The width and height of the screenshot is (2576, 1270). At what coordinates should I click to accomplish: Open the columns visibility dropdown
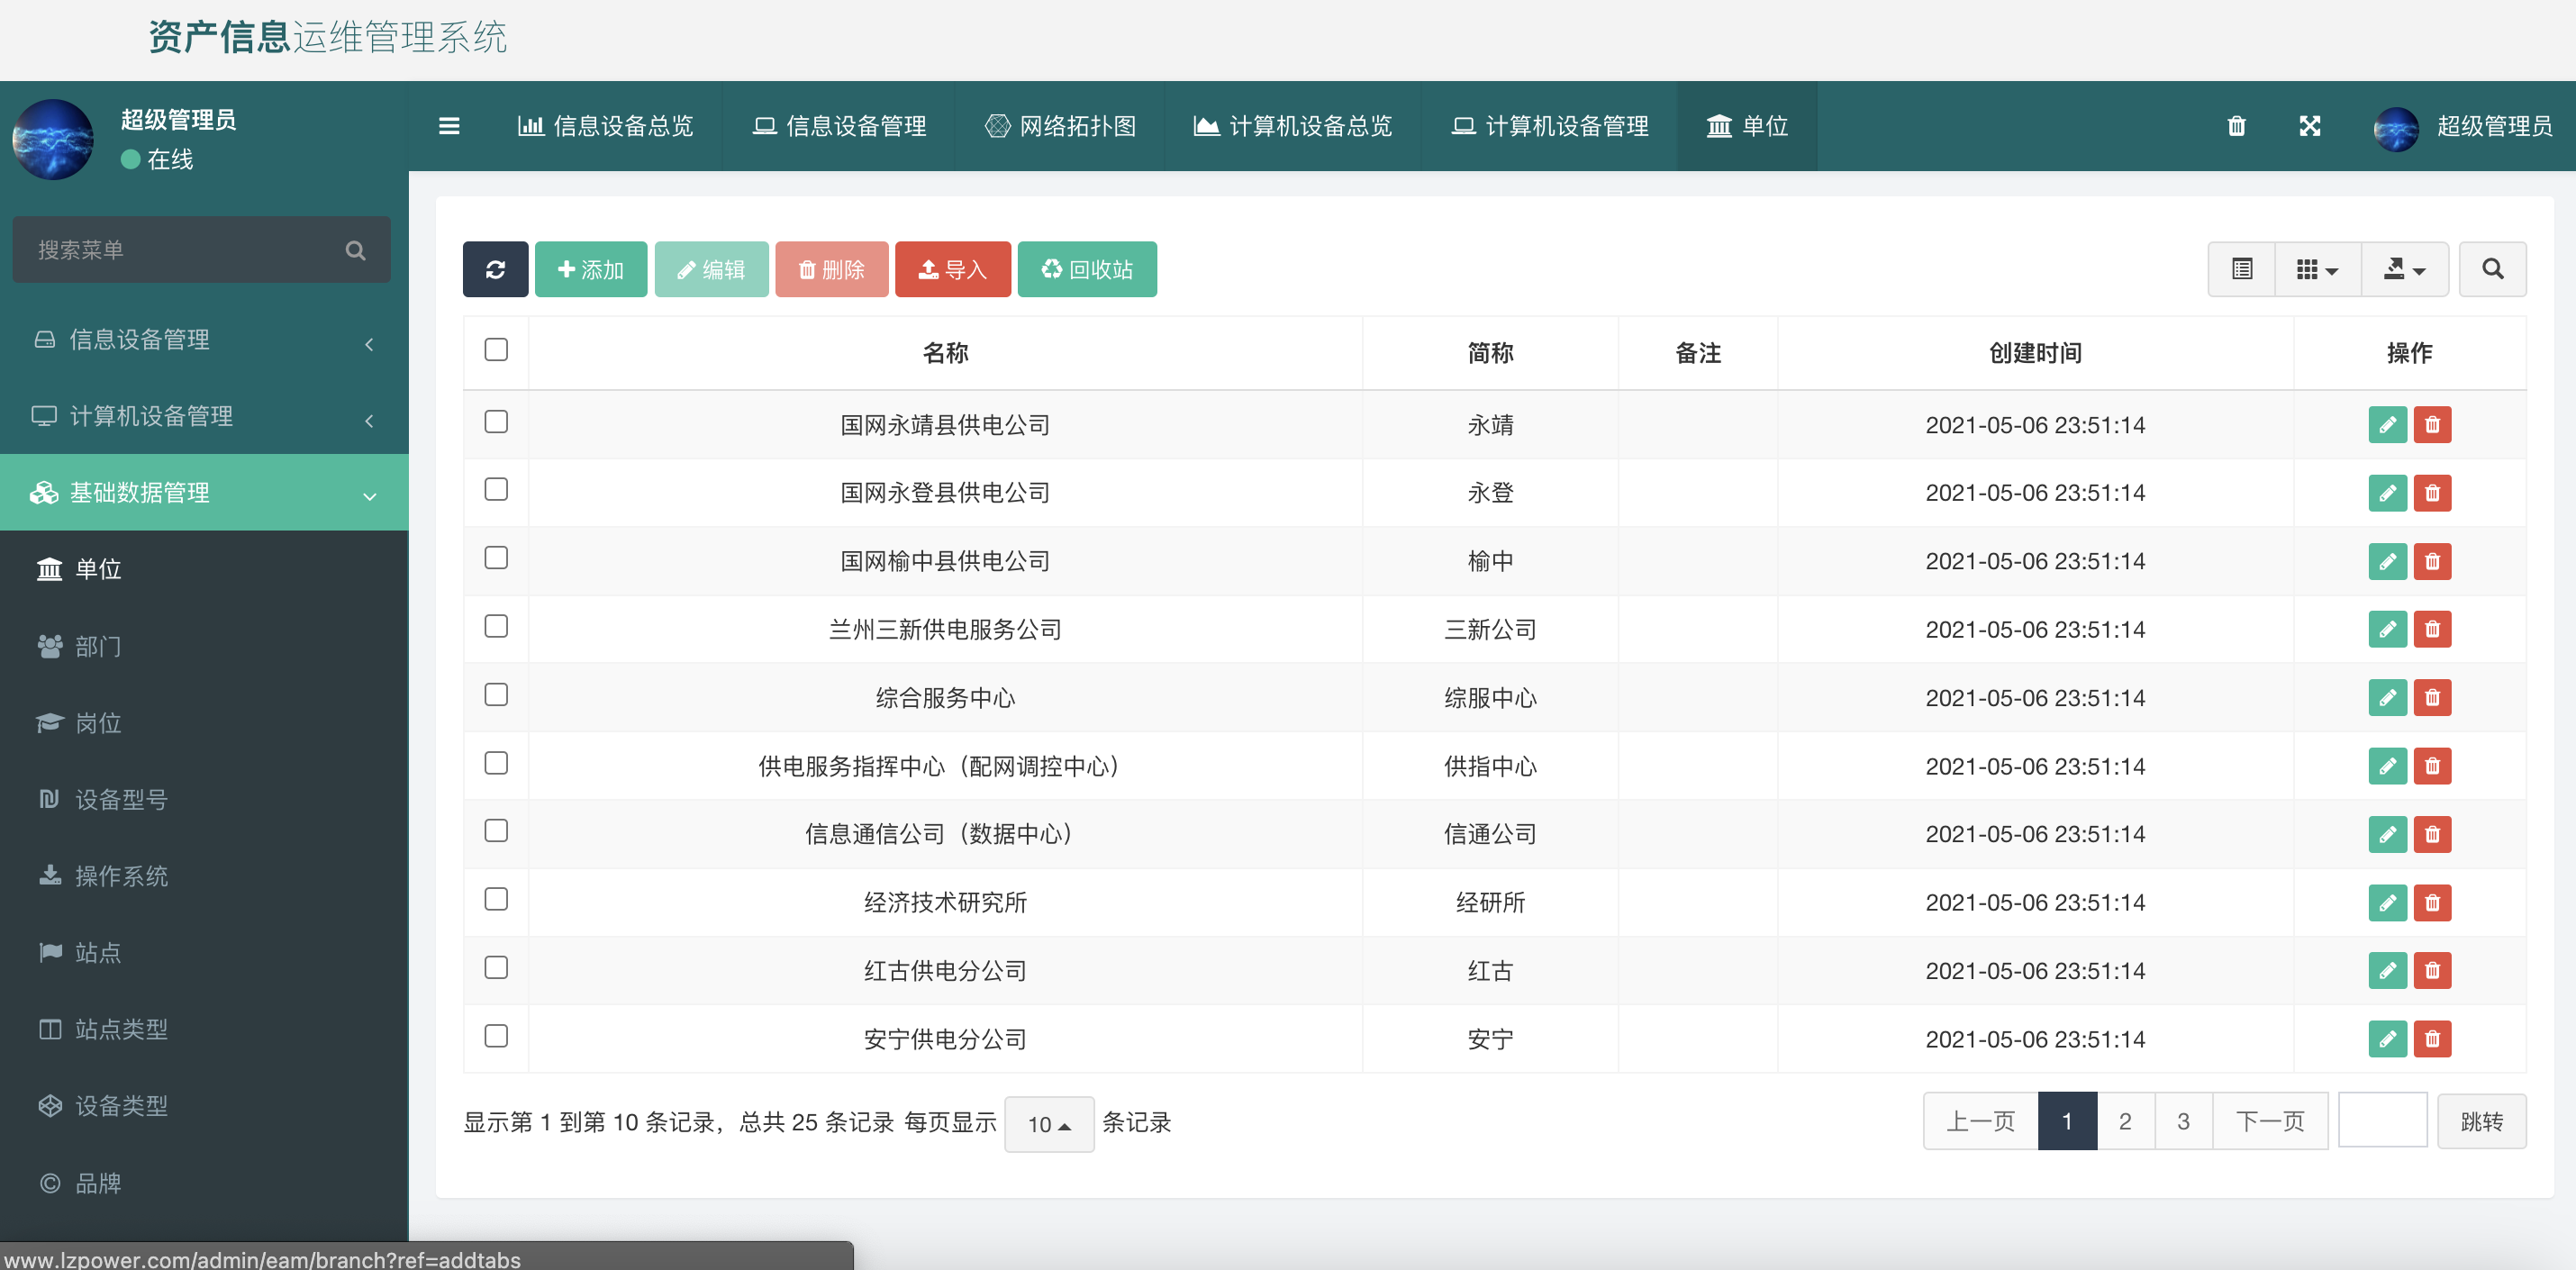[2317, 269]
